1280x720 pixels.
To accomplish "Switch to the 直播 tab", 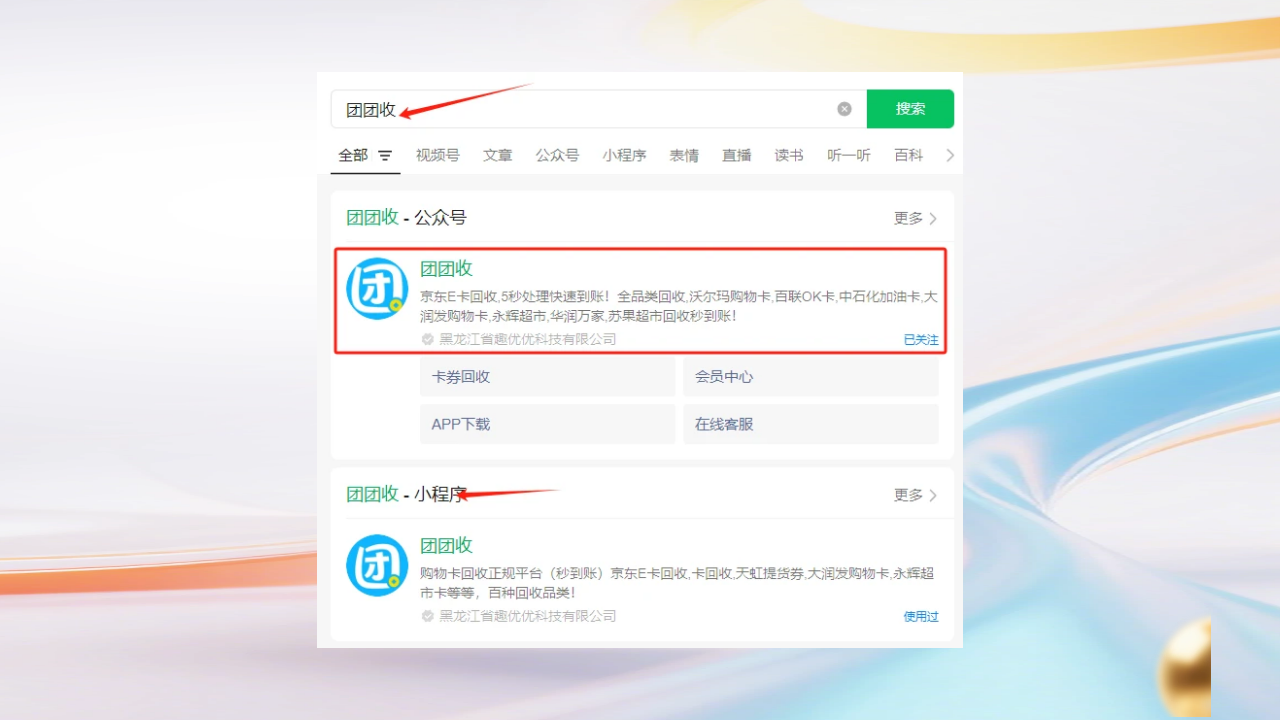I will [x=737, y=155].
